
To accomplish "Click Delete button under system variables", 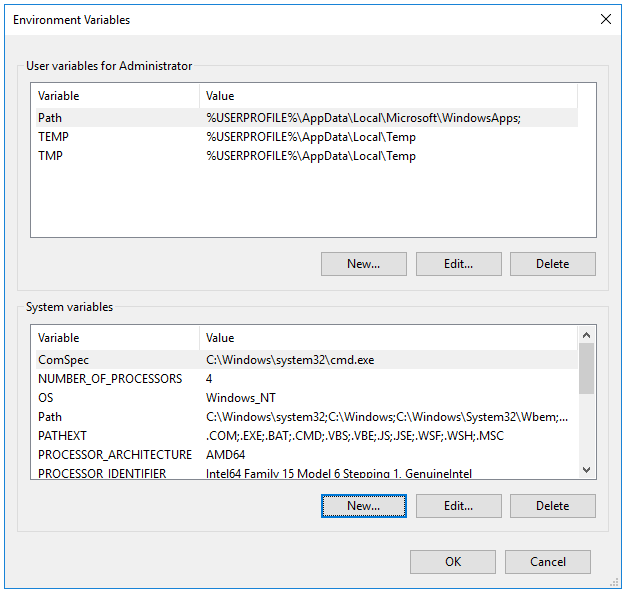I will pyautogui.click(x=553, y=506).
